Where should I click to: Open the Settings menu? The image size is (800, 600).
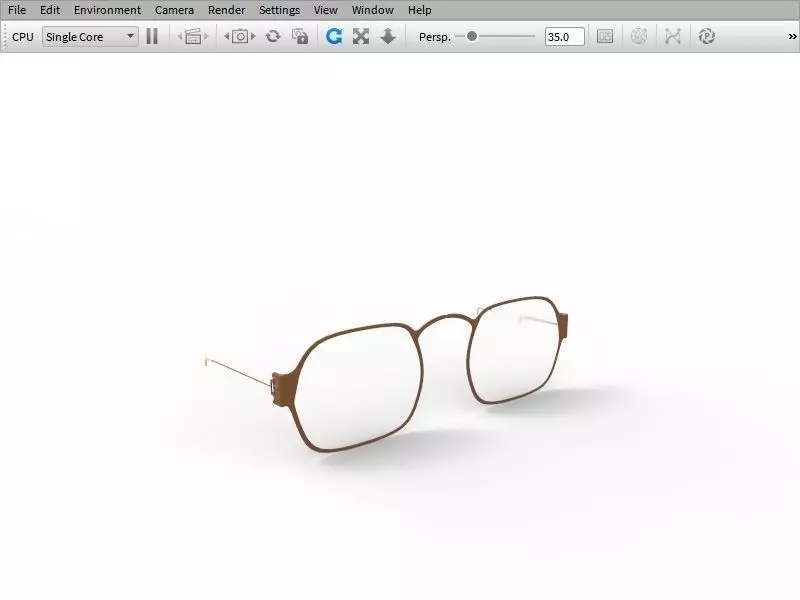280,10
